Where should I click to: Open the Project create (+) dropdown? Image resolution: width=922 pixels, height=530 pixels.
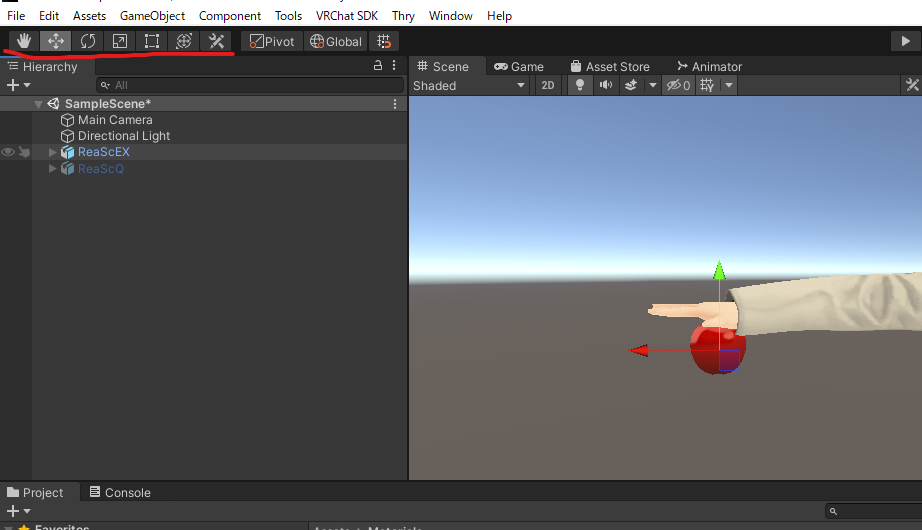18,511
